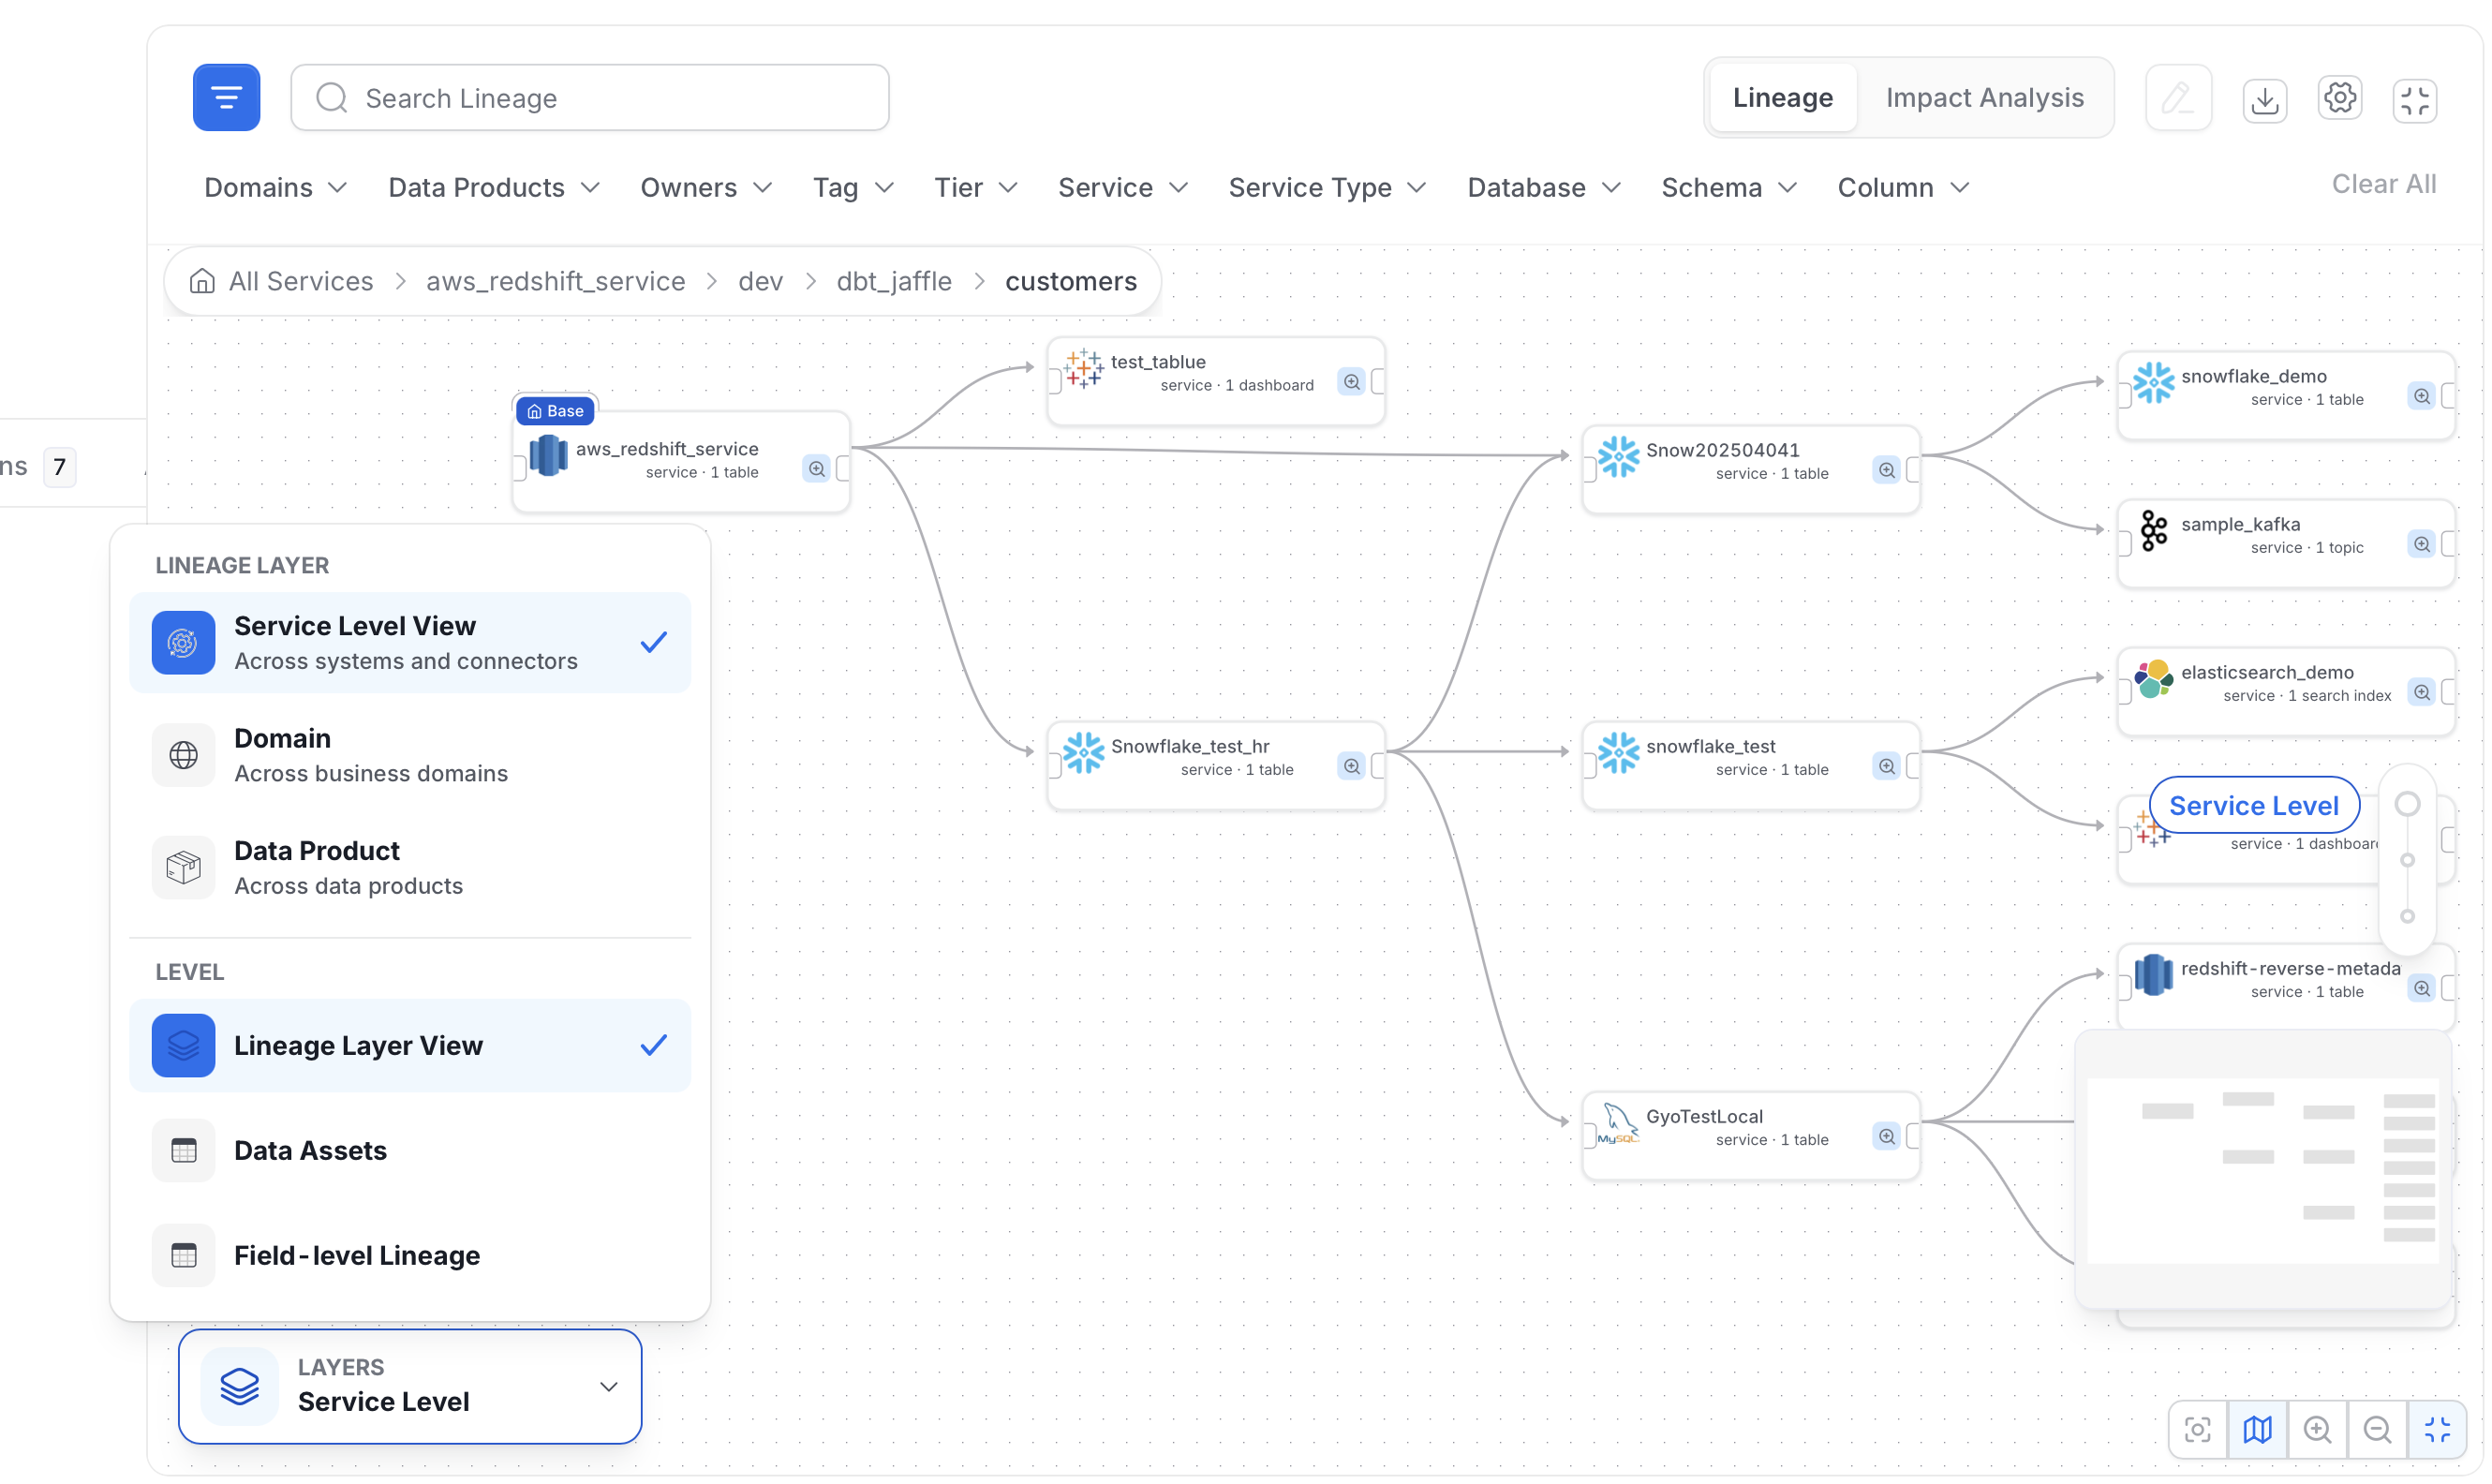Click top point on Service Level slider

pos(2407,804)
